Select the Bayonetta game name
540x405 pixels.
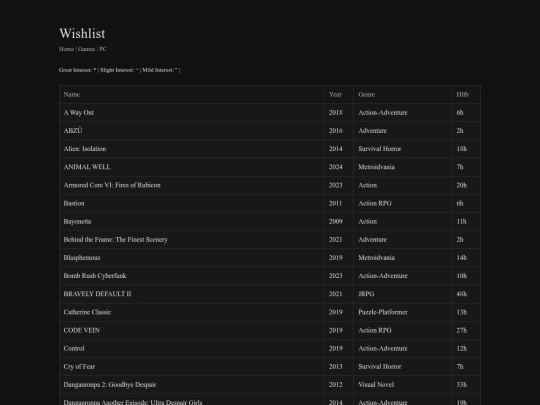[77, 221]
